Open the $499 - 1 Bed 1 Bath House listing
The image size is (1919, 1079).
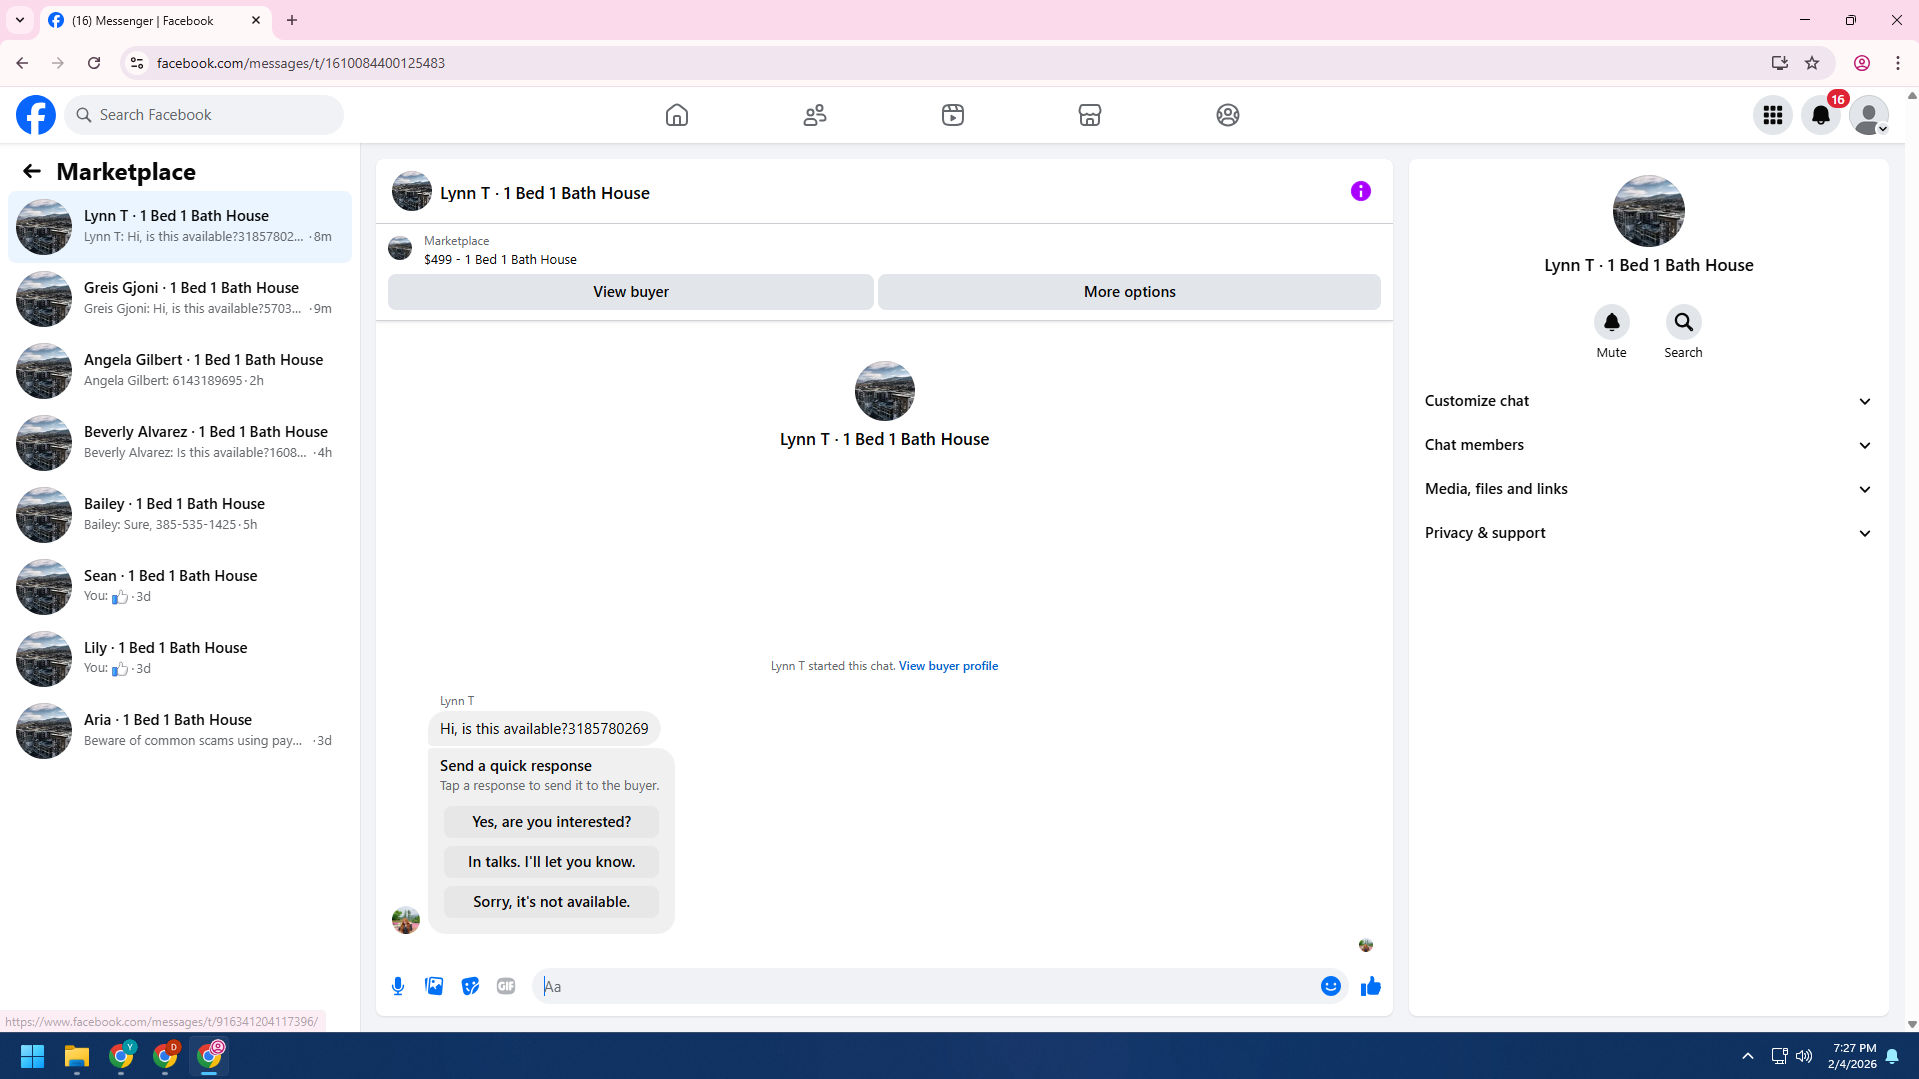click(500, 259)
